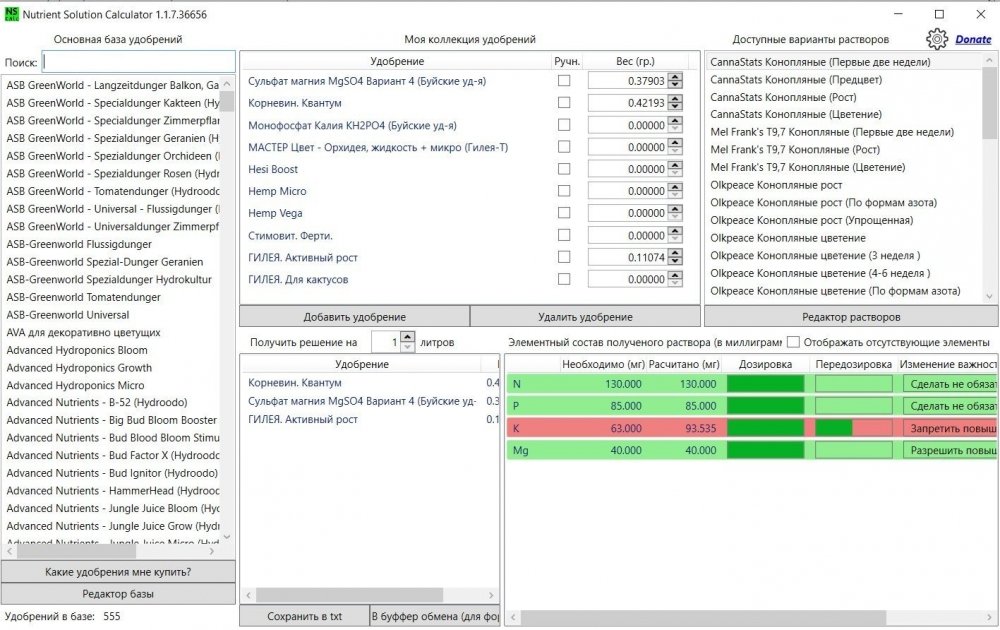Open settings via the gear icon
Image resolution: width=1000 pixels, height=630 pixels.
(x=937, y=39)
